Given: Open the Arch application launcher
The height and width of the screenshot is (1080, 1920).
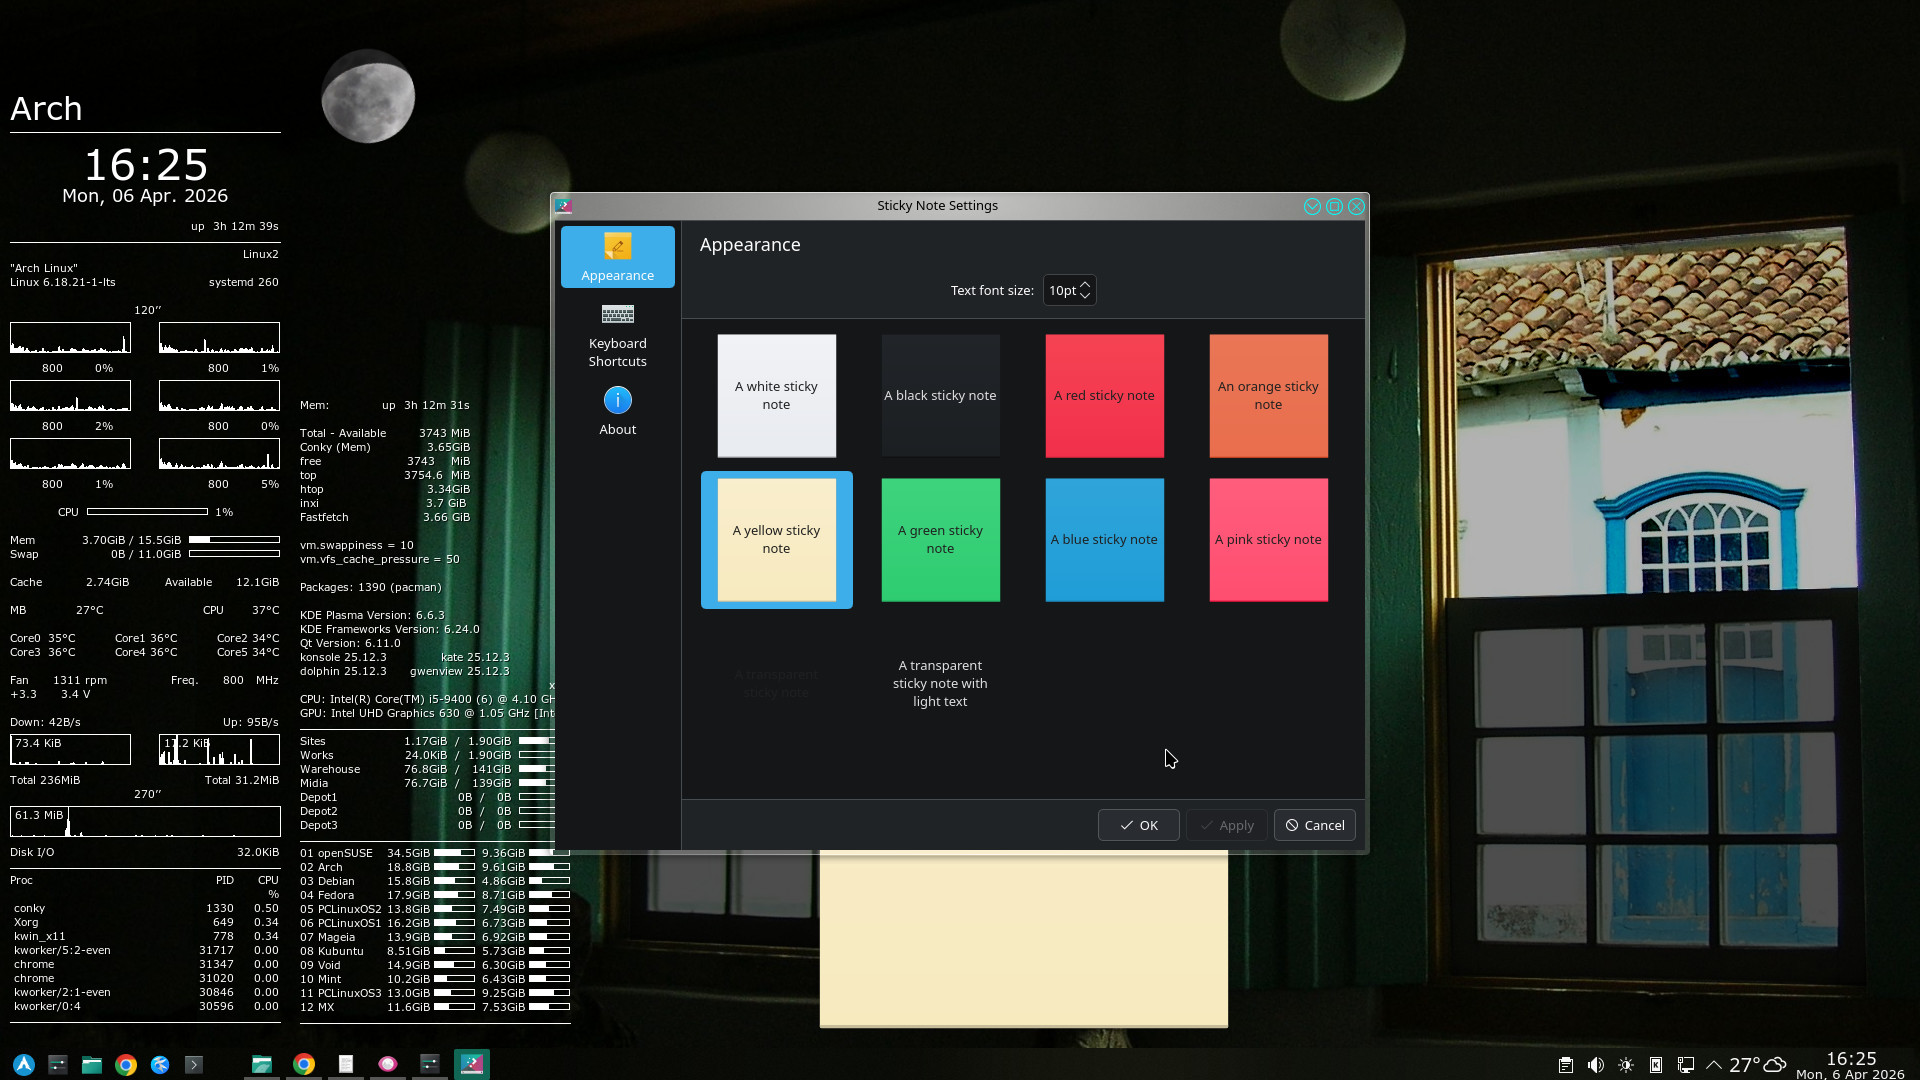Looking at the screenshot, I should click(24, 1065).
